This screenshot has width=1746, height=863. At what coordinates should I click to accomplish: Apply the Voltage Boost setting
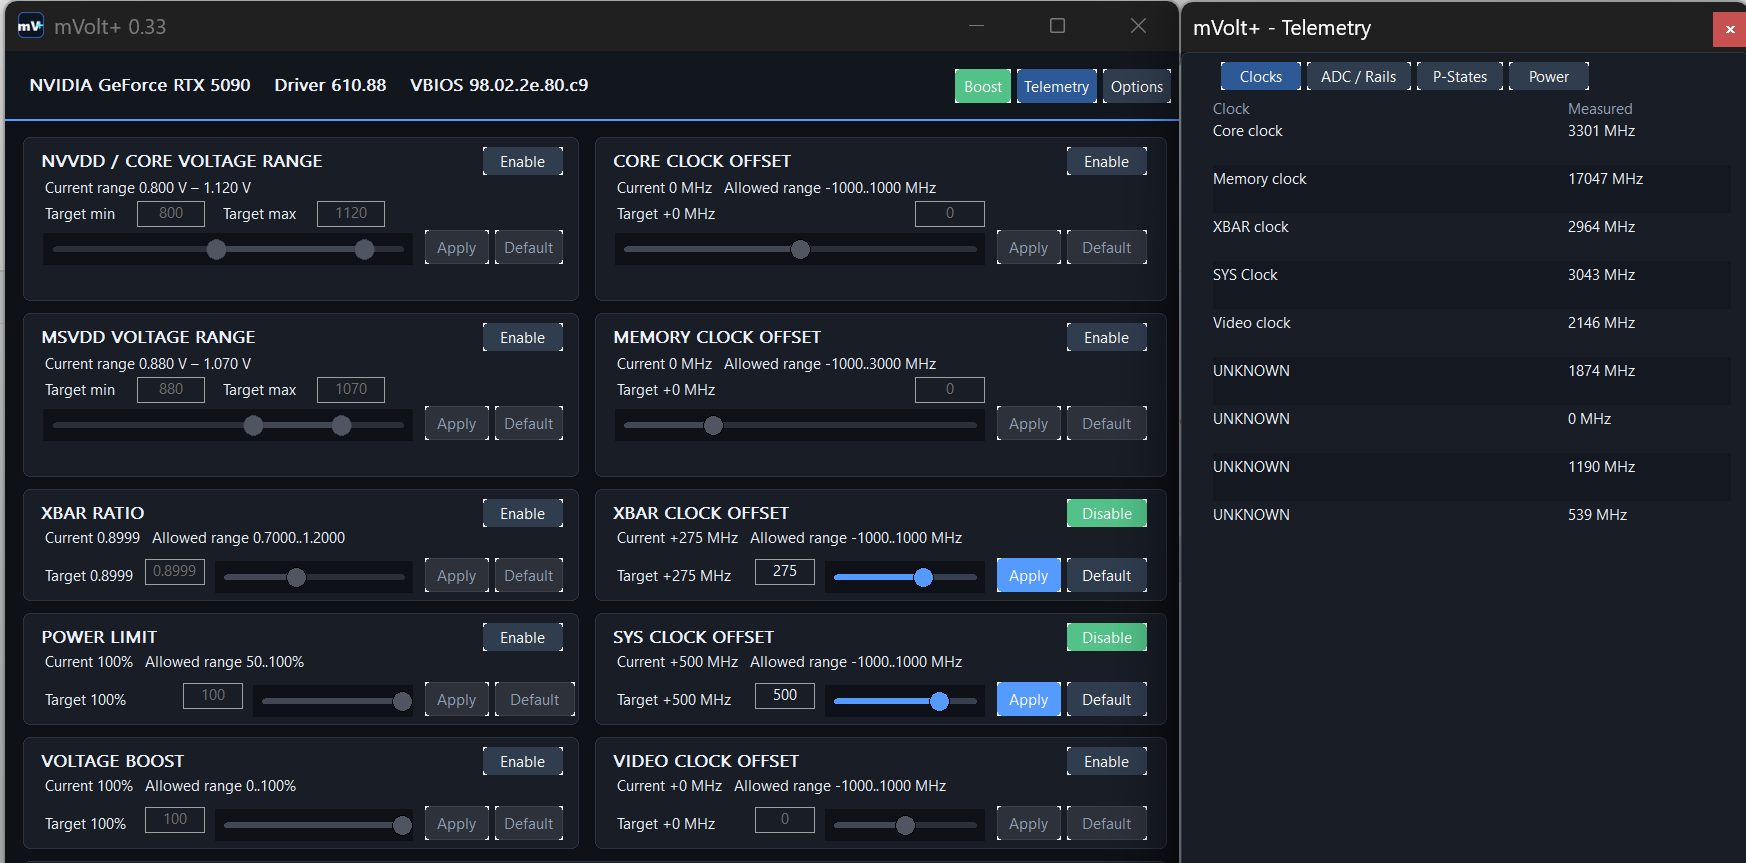(457, 824)
